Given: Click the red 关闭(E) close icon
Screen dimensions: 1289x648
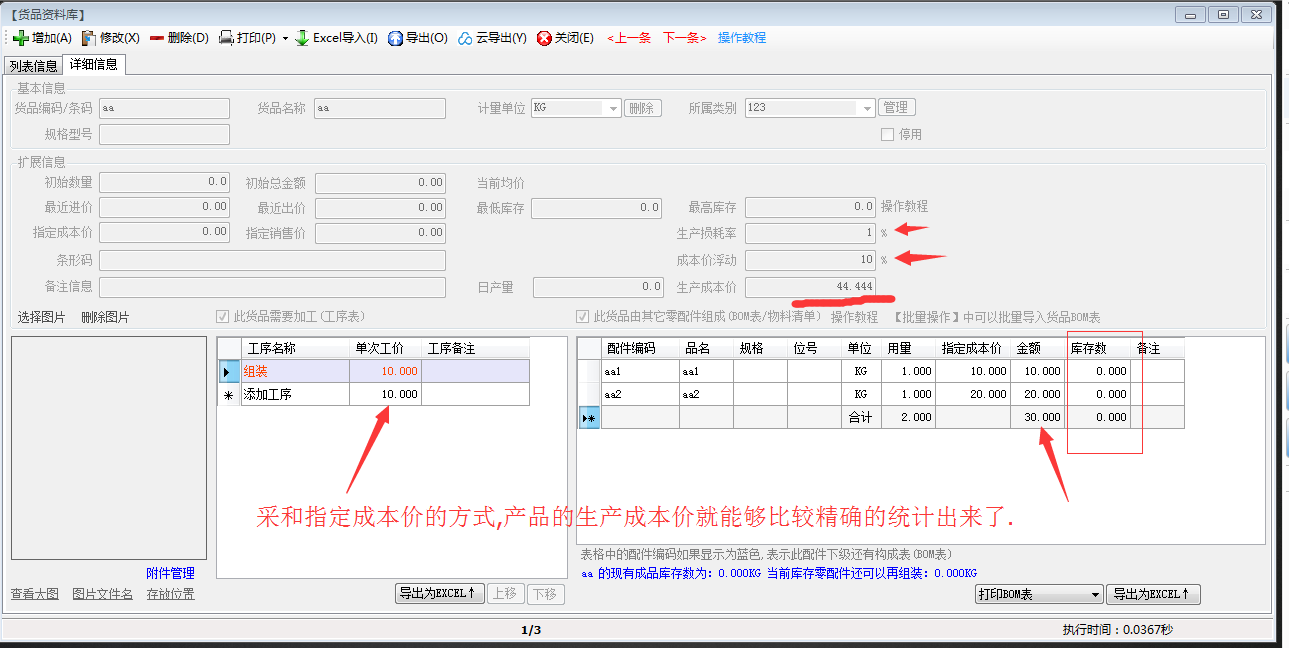Looking at the screenshot, I should point(544,38).
